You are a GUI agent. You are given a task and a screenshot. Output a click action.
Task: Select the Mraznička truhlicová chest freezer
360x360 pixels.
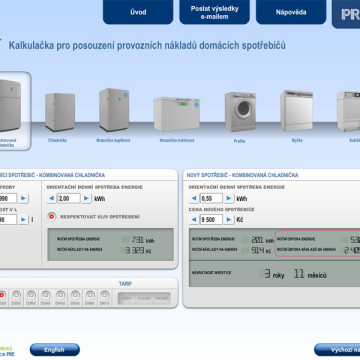(177, 114)
